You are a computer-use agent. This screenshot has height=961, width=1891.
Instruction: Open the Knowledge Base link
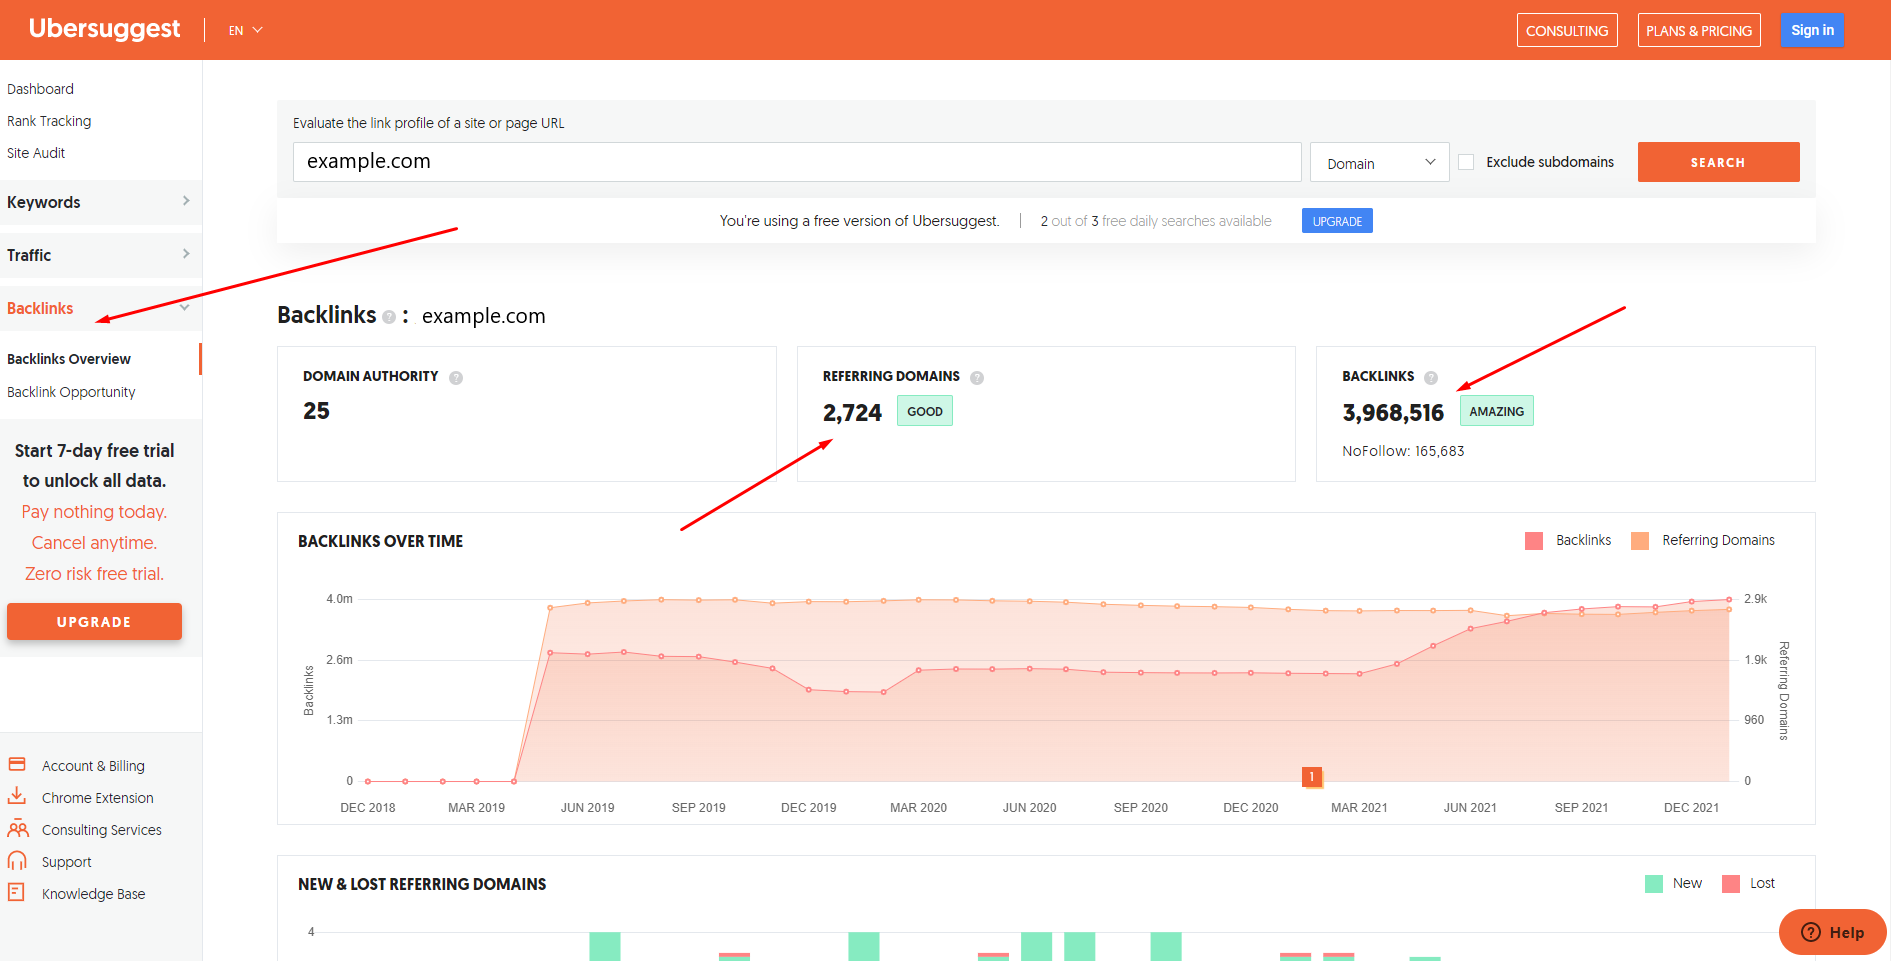94,894
